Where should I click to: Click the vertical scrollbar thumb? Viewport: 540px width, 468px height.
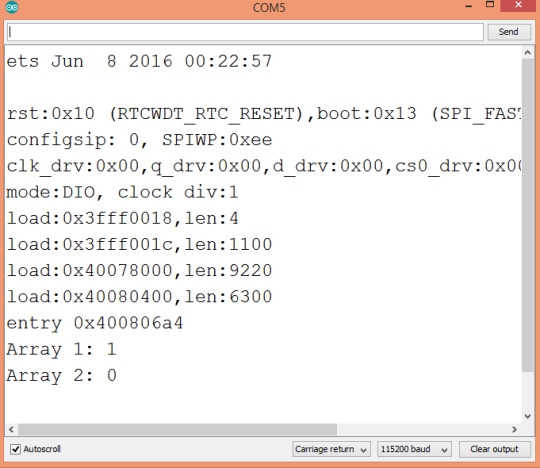click(528, 215)
